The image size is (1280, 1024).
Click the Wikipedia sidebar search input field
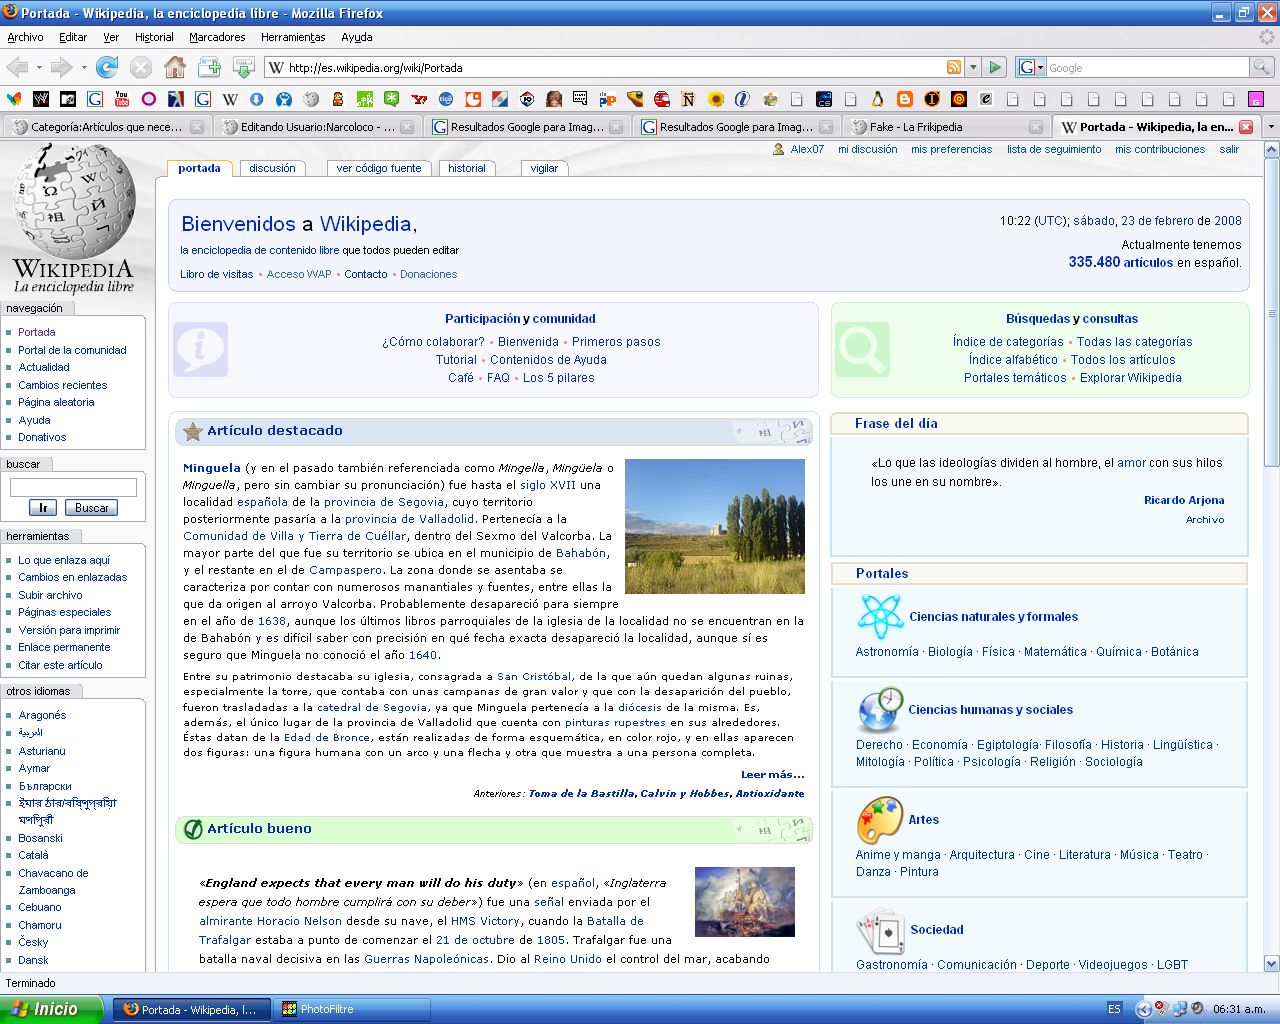click(x=73, y=487)
